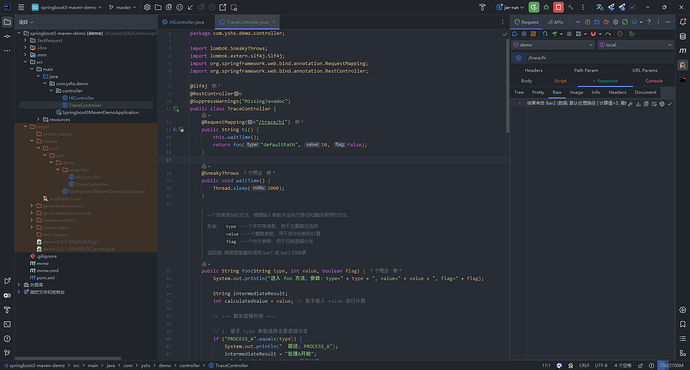690x370 pixels.
Task: Open the Commit tool window icon
Action: coord(7,36)
